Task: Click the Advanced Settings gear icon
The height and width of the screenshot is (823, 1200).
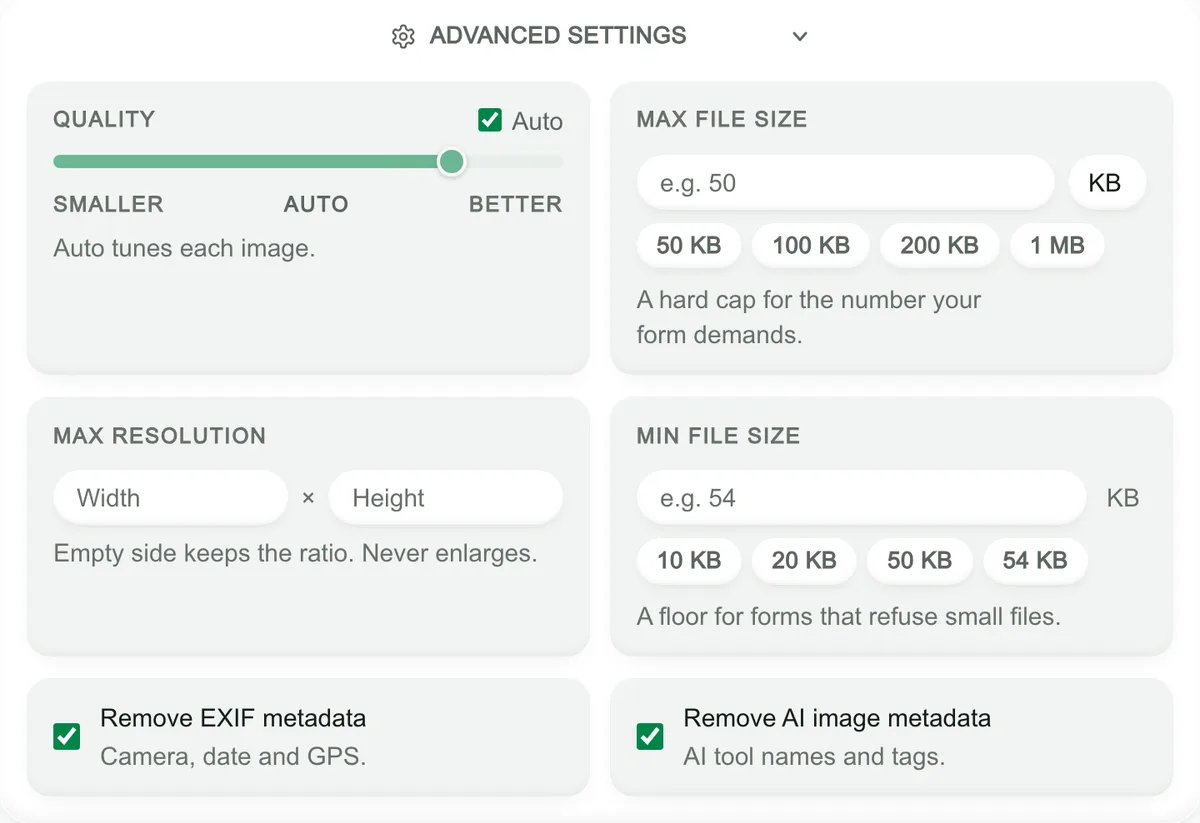Action: click(x=403, y=37)
